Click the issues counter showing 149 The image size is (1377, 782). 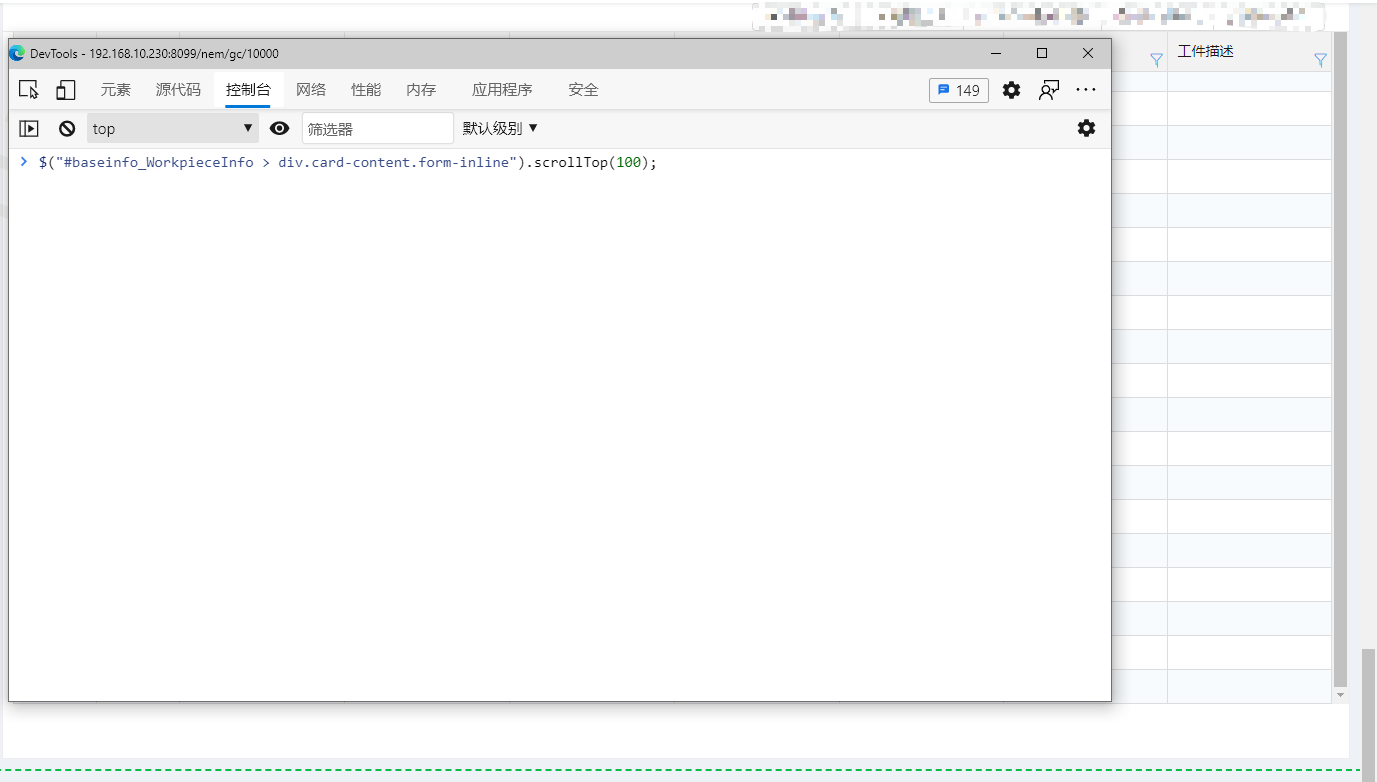click(958, 90)
